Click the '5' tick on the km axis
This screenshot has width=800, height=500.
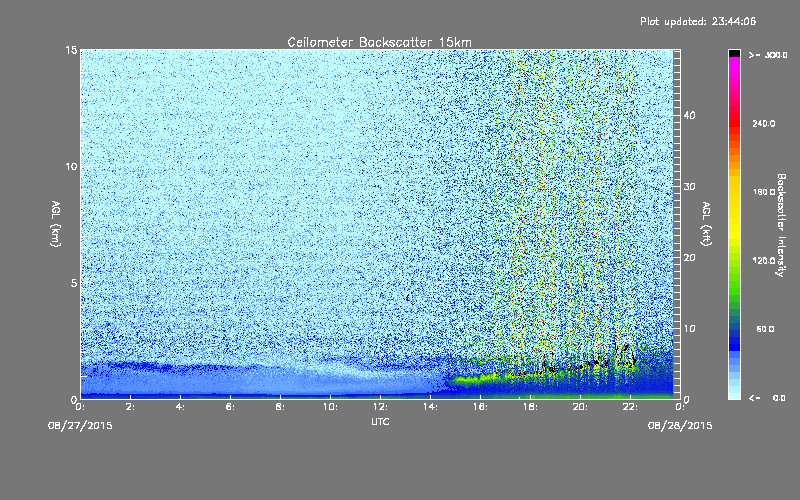[74, 283]
